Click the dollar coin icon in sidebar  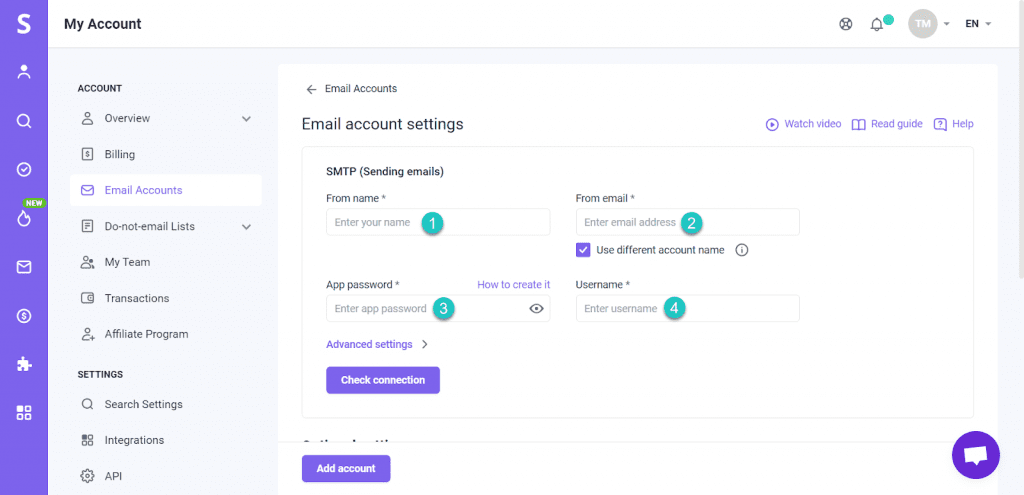click(x=24, y=316)
